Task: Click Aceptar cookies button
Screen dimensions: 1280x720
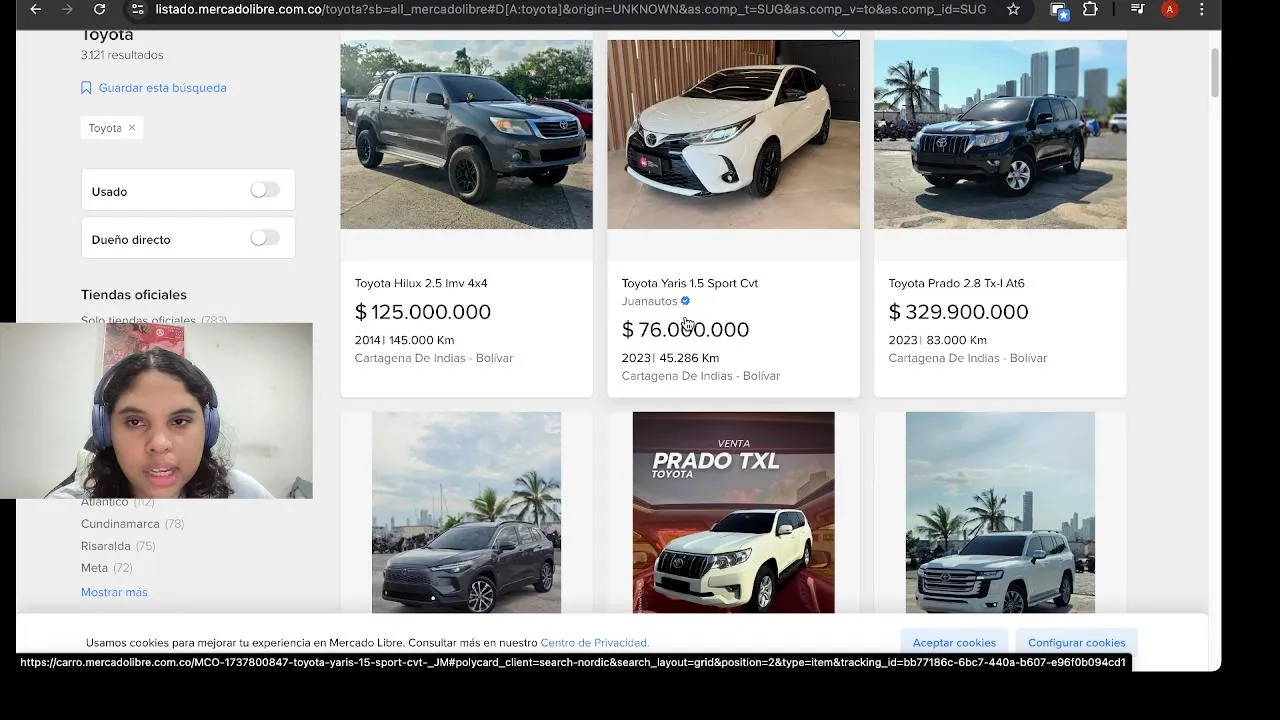Action: pos(954,642)
